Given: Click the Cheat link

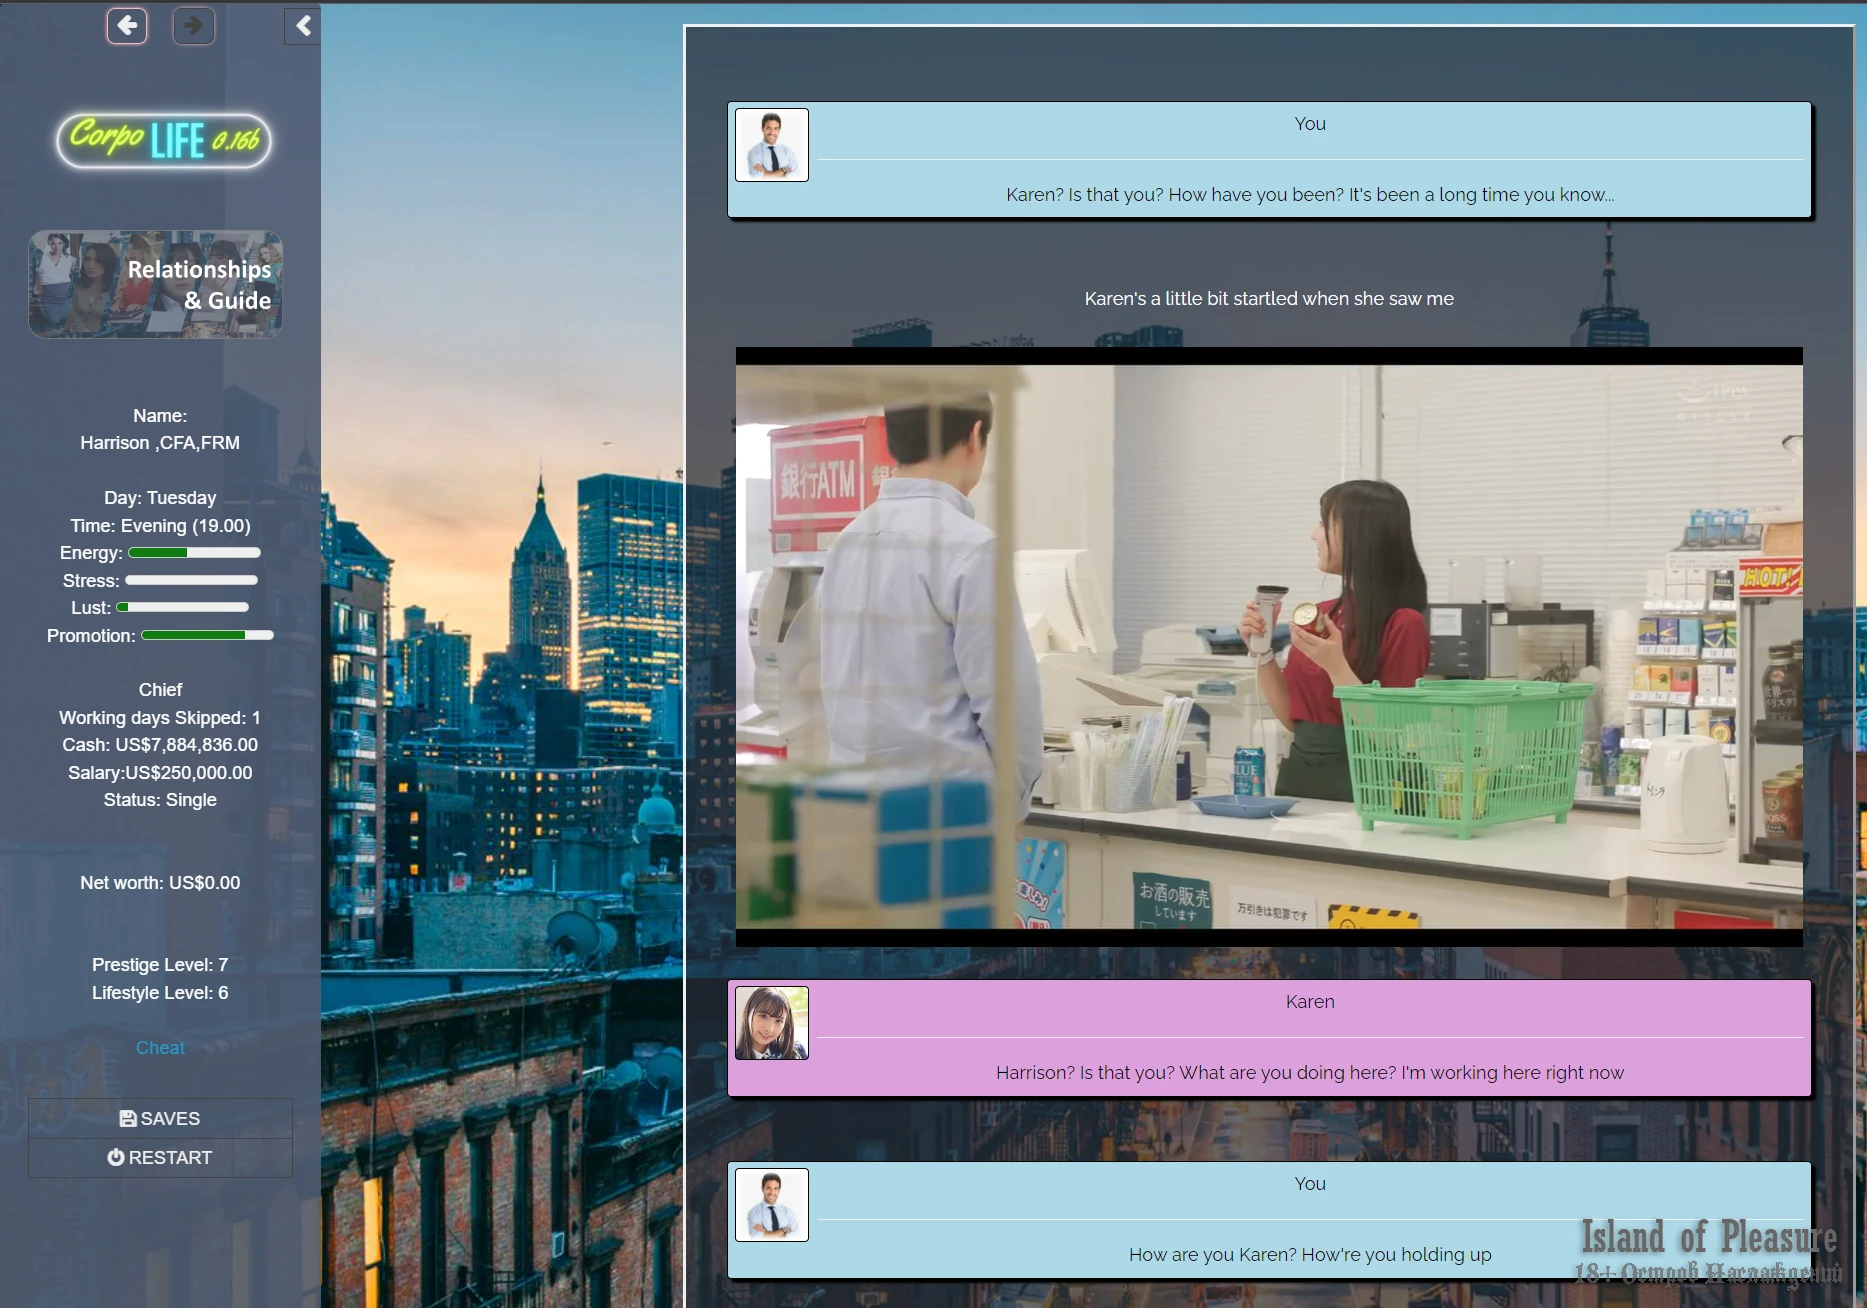Looking at the screenshot, I should [160, 1047].
